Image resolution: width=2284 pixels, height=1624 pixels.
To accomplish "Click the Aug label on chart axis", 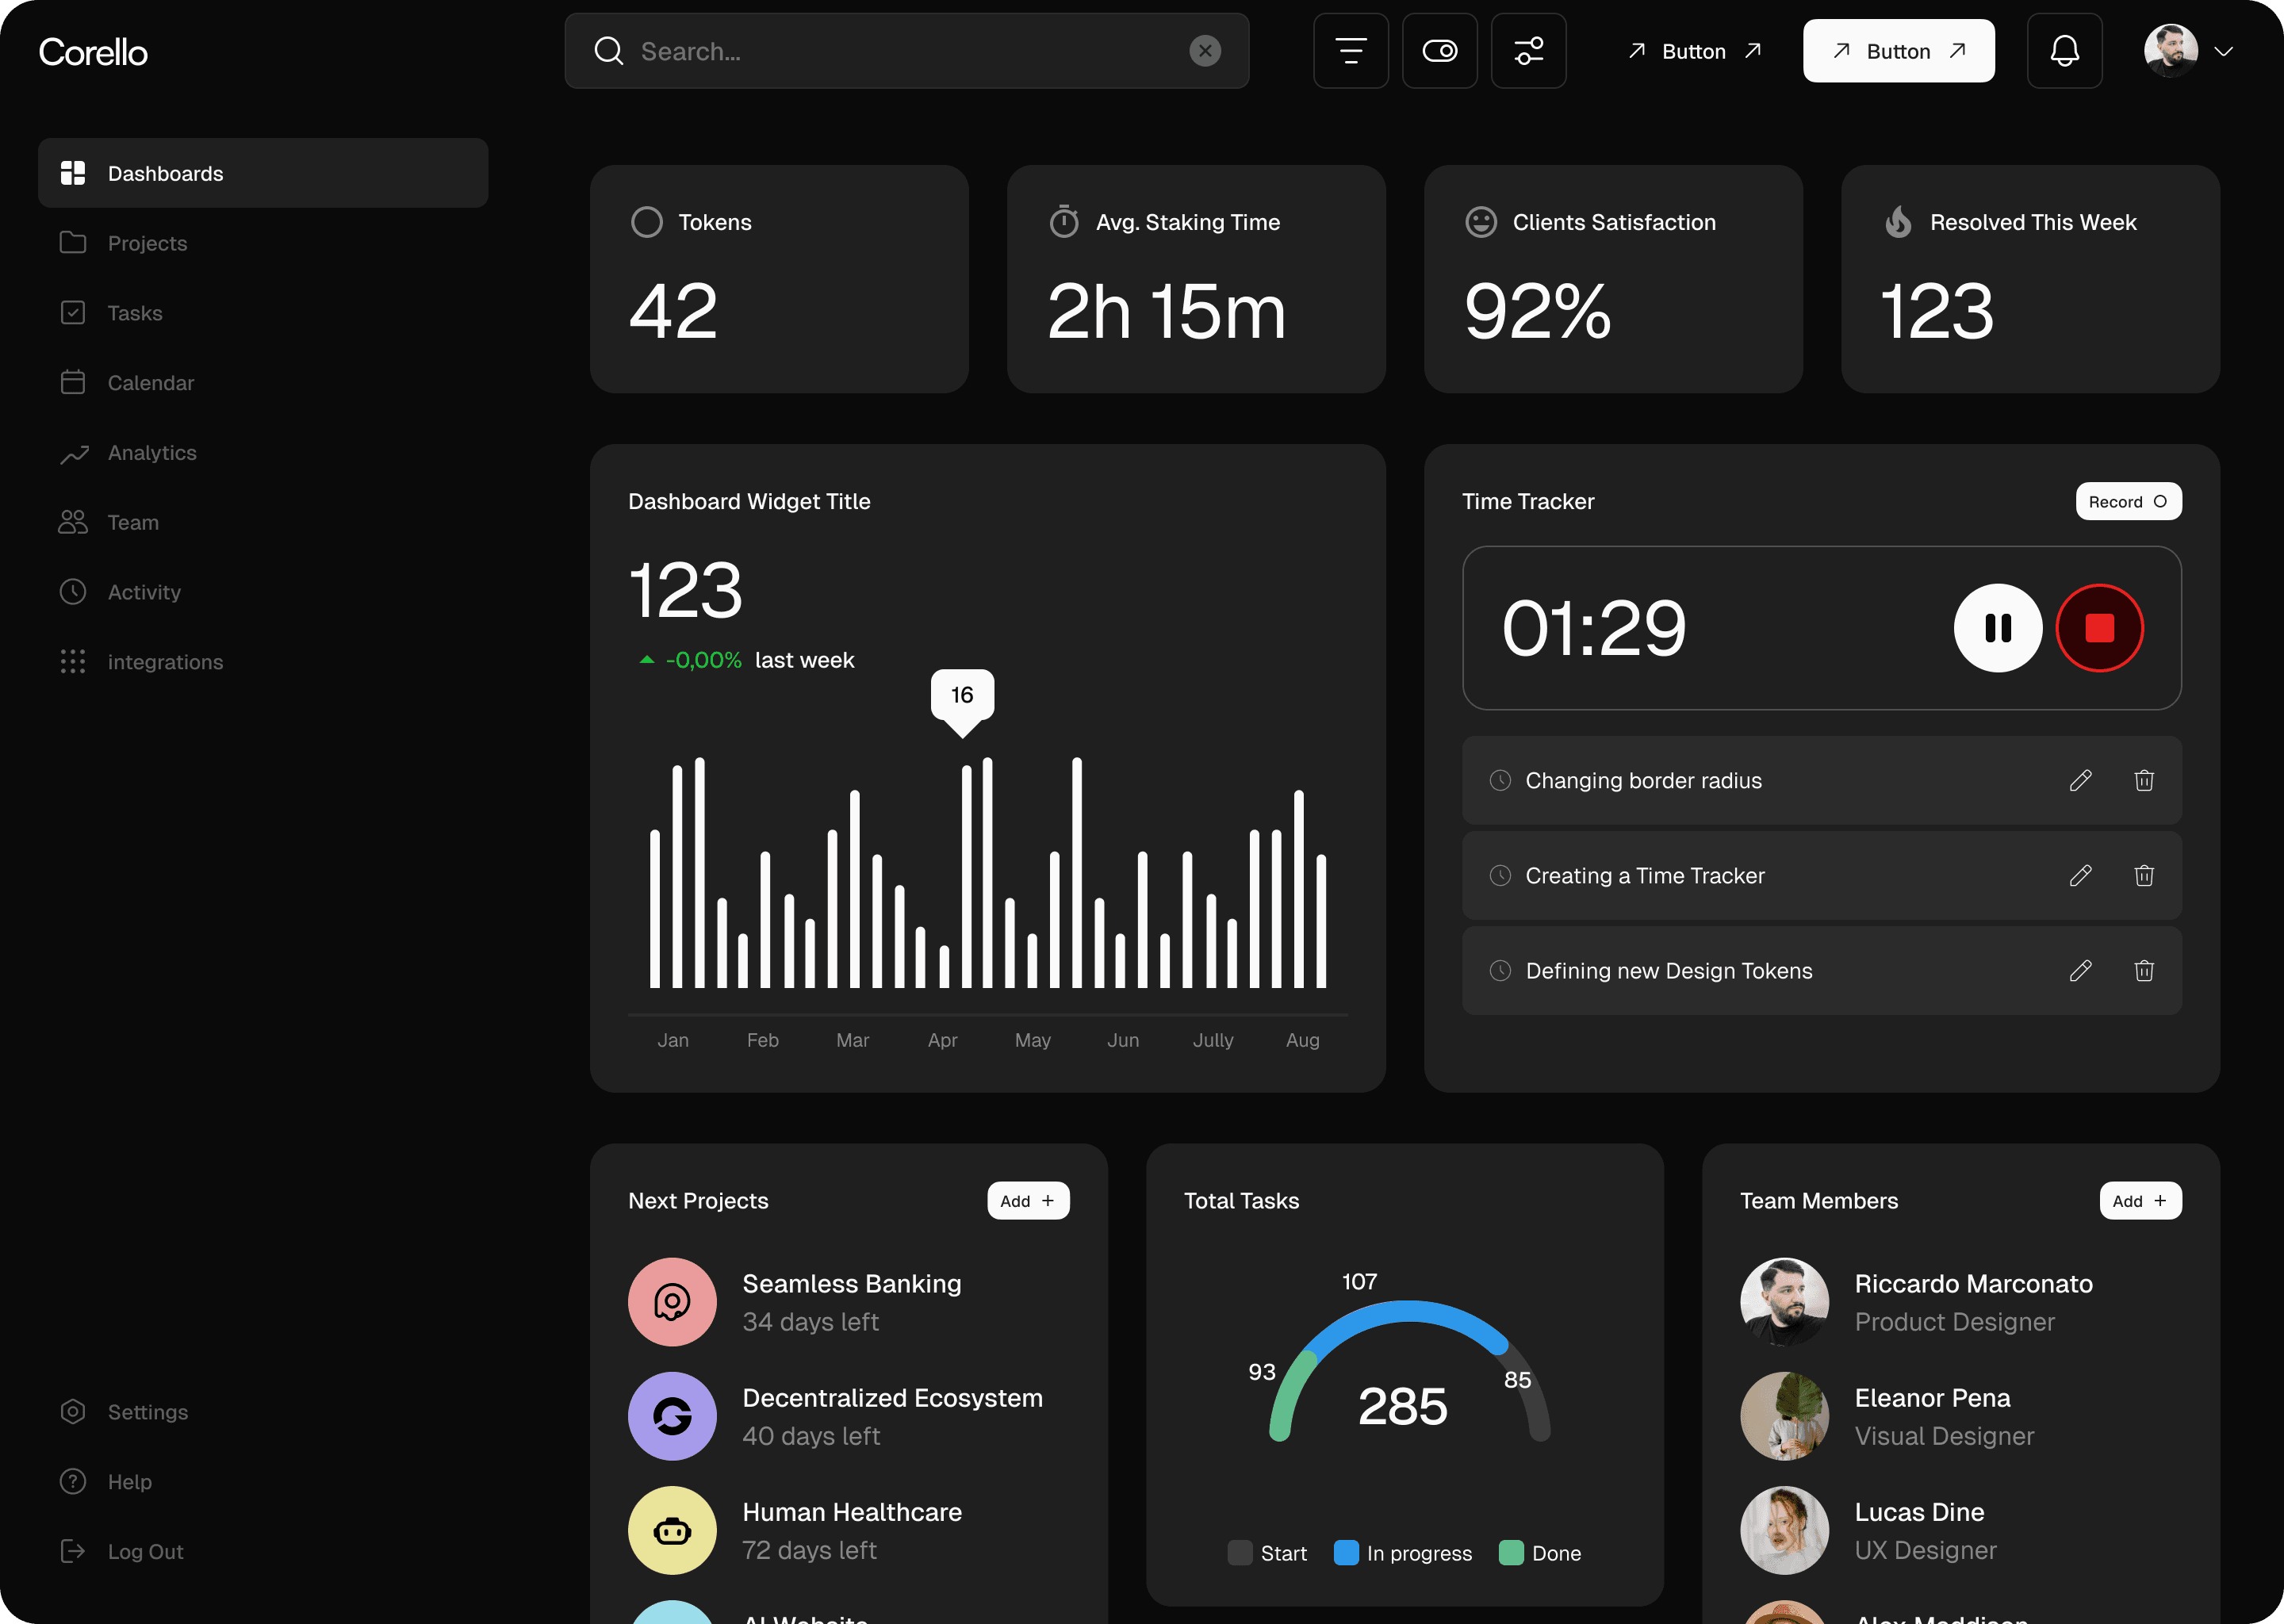I will click(1302, 1041).
